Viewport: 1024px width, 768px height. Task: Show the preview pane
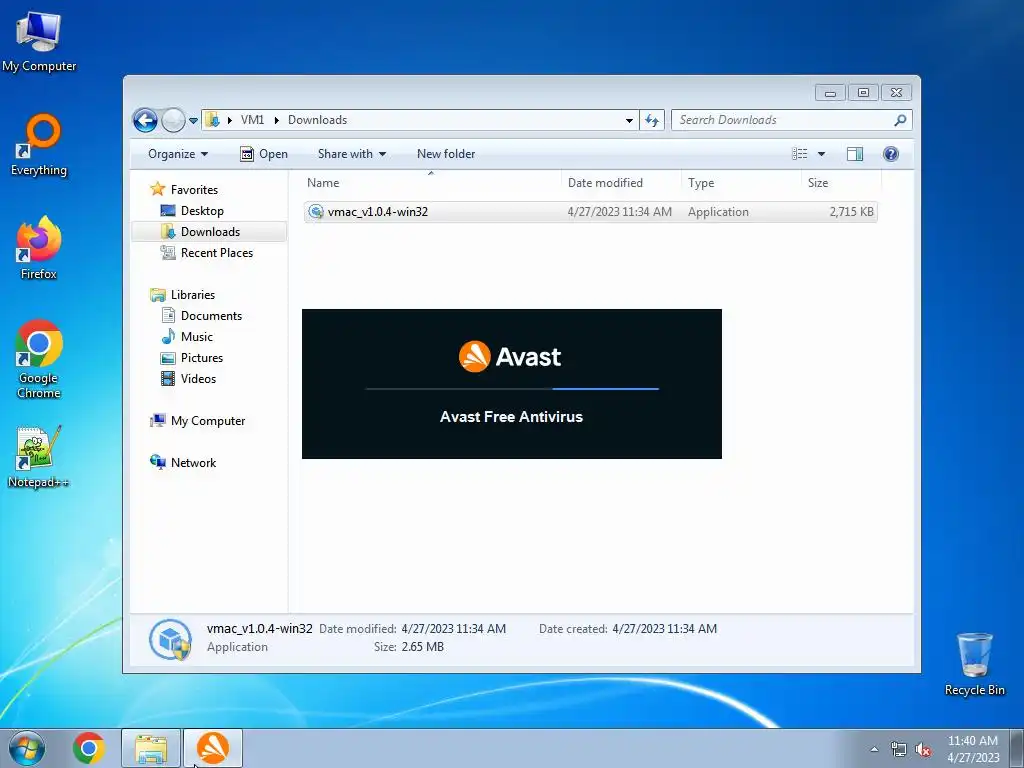point(854,153)
